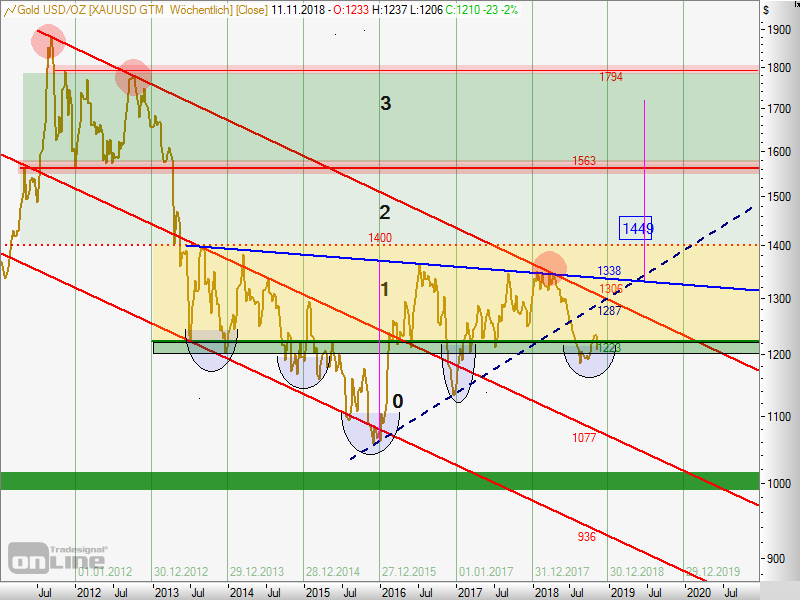Click the zone number 2 label
Screen dimensions: 800x600
click(385, 212)
